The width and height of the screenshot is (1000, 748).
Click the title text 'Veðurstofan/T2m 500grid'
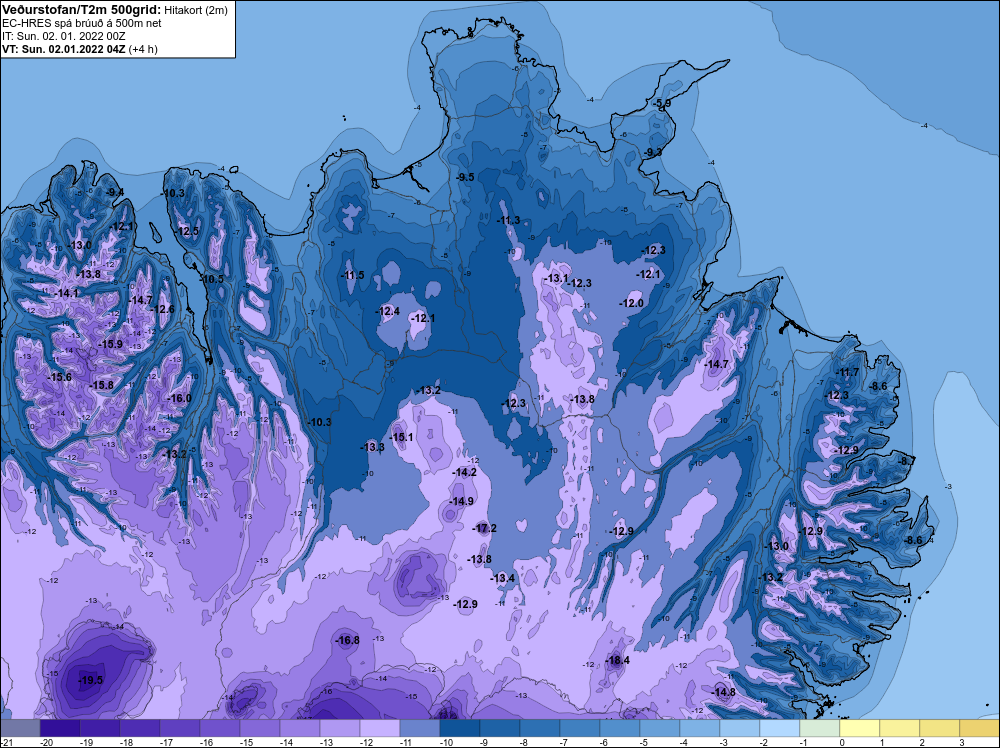pos(79,9)
